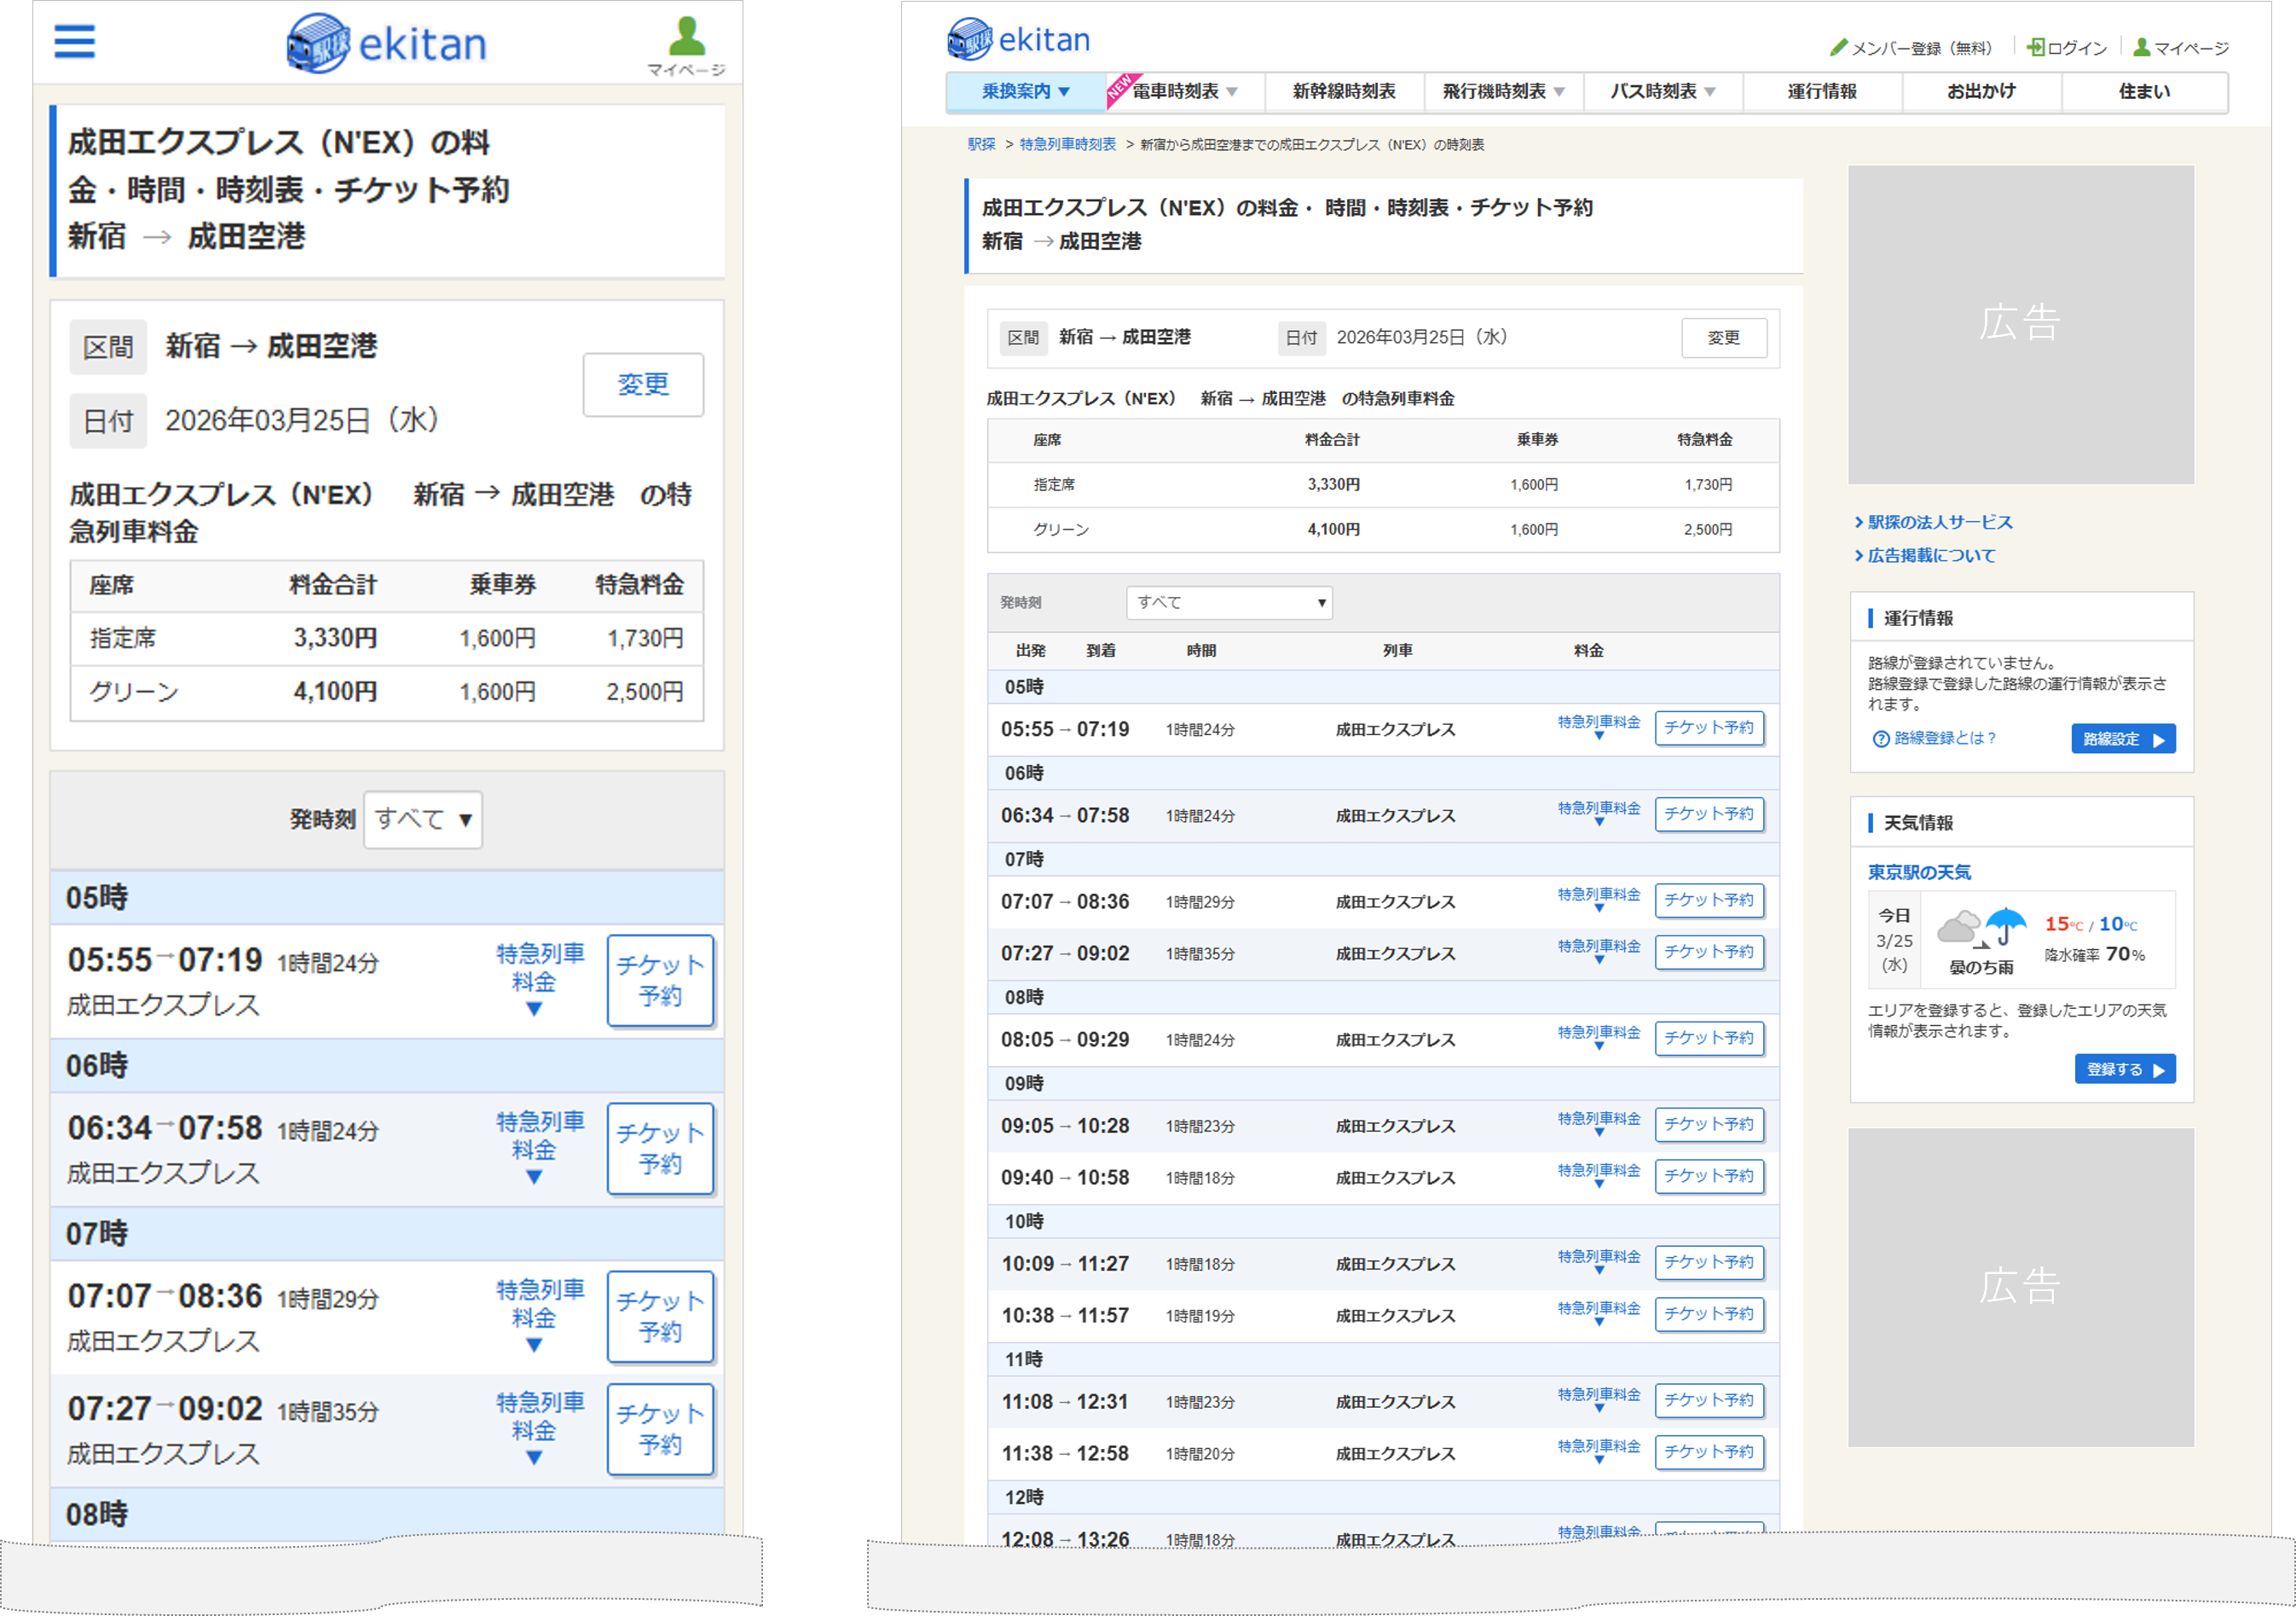Image resolution: width=2296 pixels, height=1616 pixels.
Task: Click the 駅探の法人サービス link
Action: click(1938, 522)
